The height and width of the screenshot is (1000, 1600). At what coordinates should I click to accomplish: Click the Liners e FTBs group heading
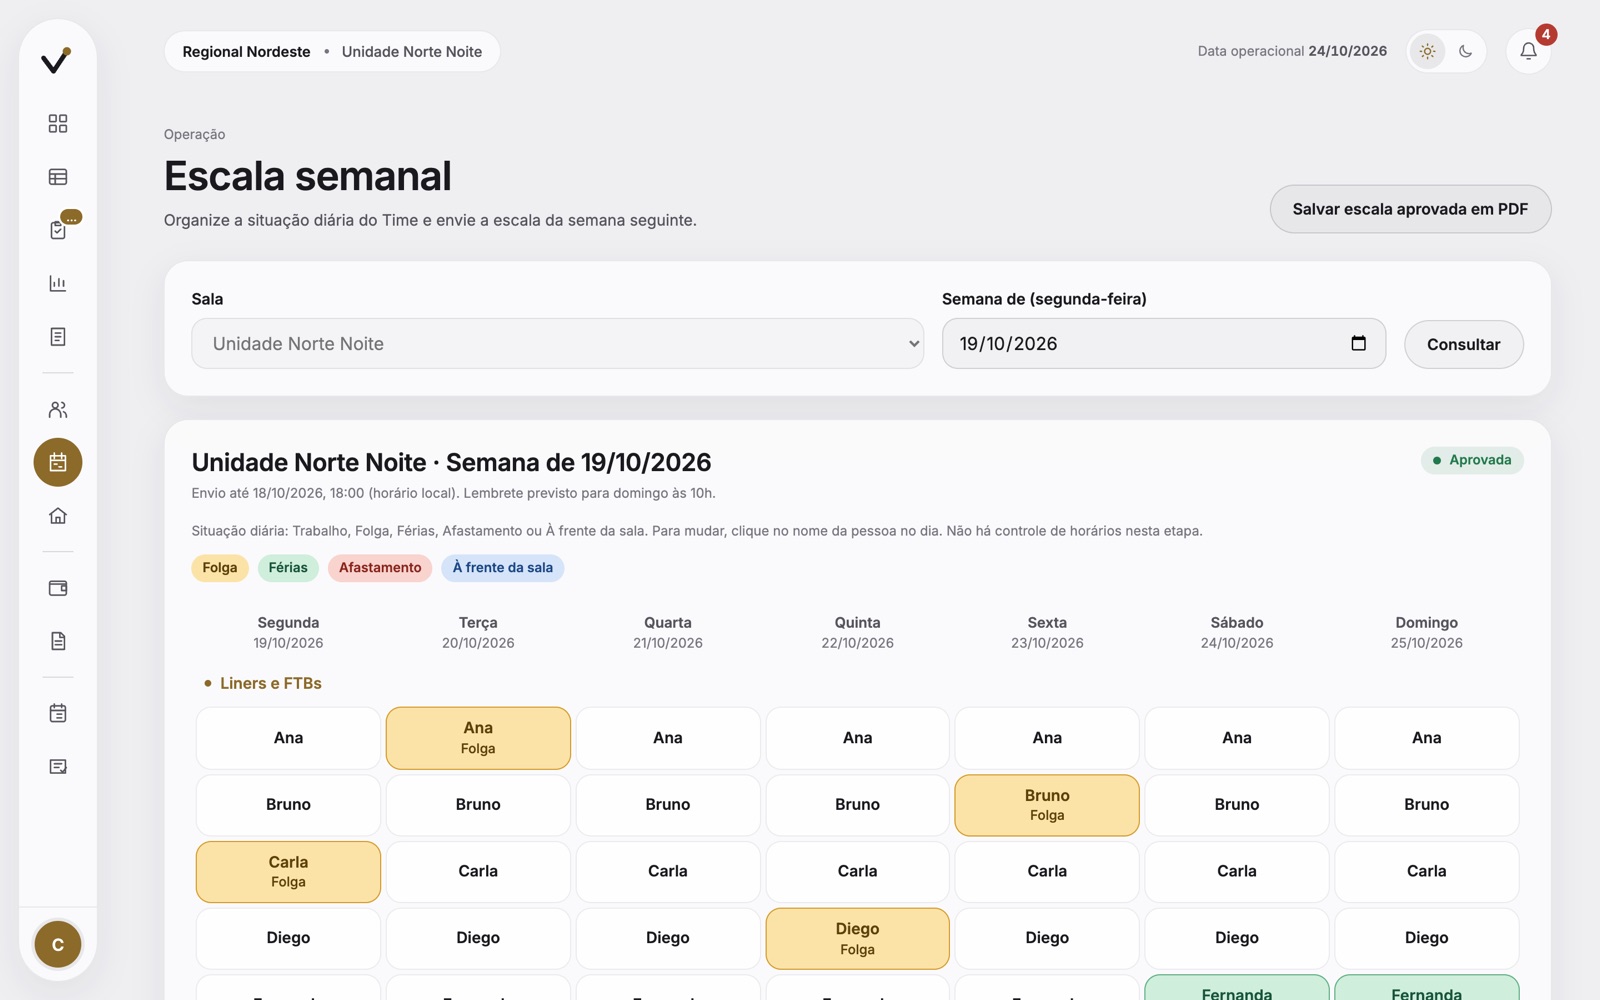pyautogui.click(x=270, y=684)
